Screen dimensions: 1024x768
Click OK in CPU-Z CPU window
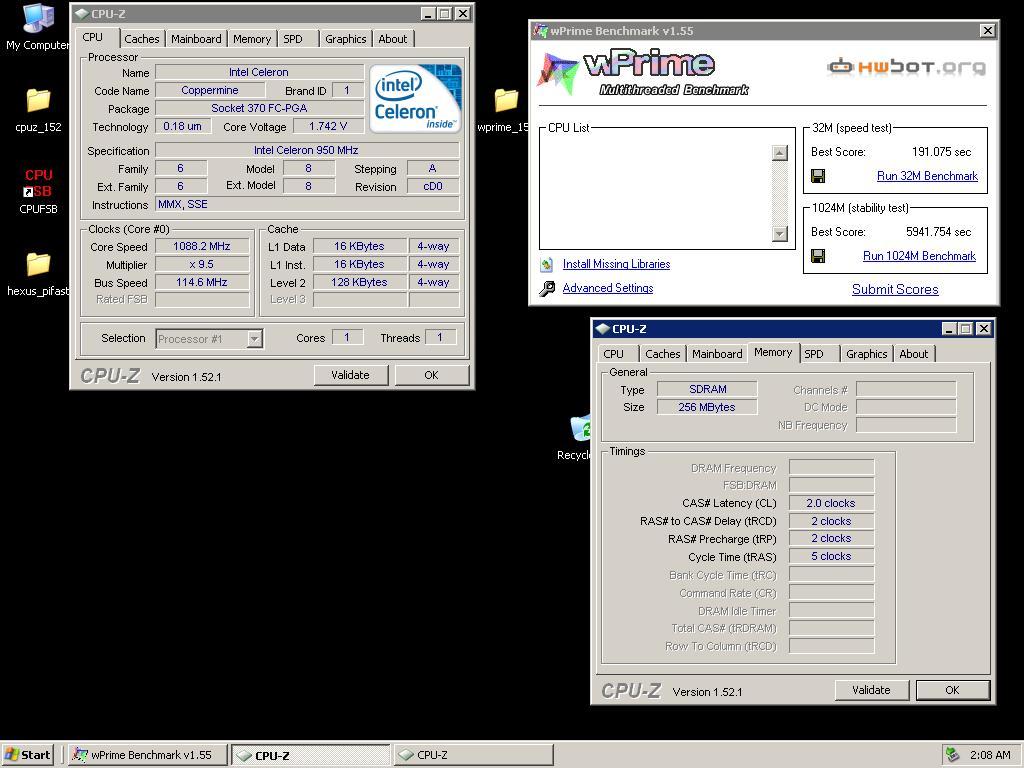coord(432,375)
